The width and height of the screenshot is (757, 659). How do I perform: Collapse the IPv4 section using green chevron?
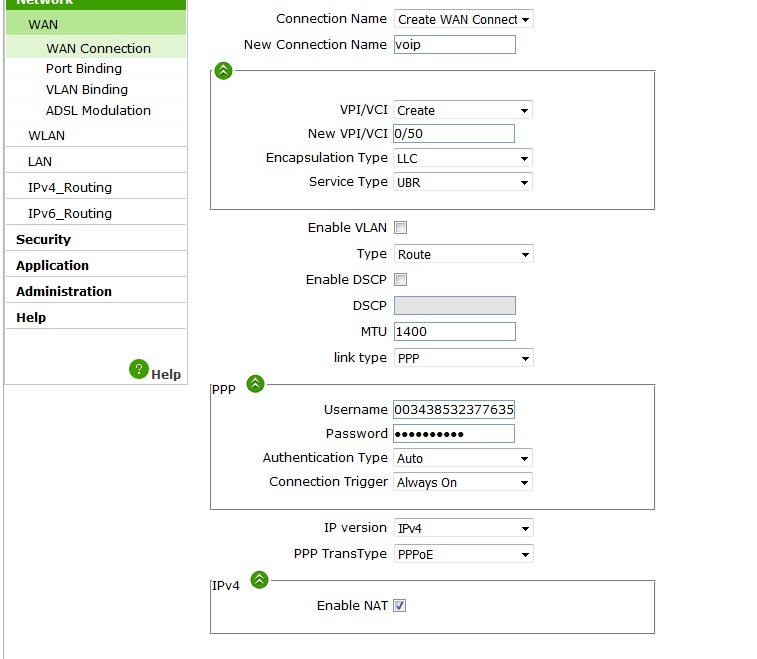pos(260,579)
